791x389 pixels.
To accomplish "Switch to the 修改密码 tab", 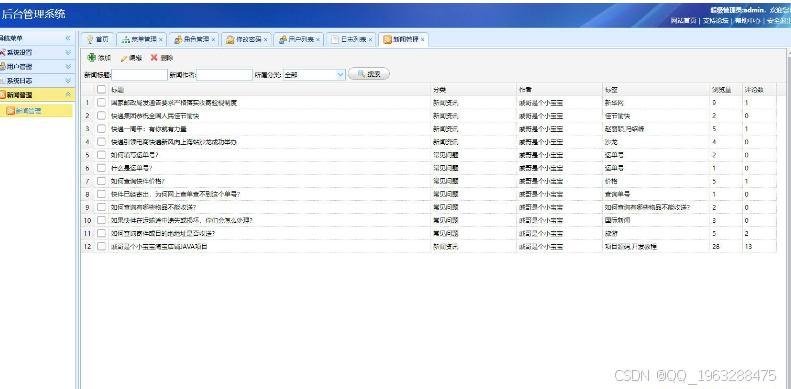I will [246, 39].
